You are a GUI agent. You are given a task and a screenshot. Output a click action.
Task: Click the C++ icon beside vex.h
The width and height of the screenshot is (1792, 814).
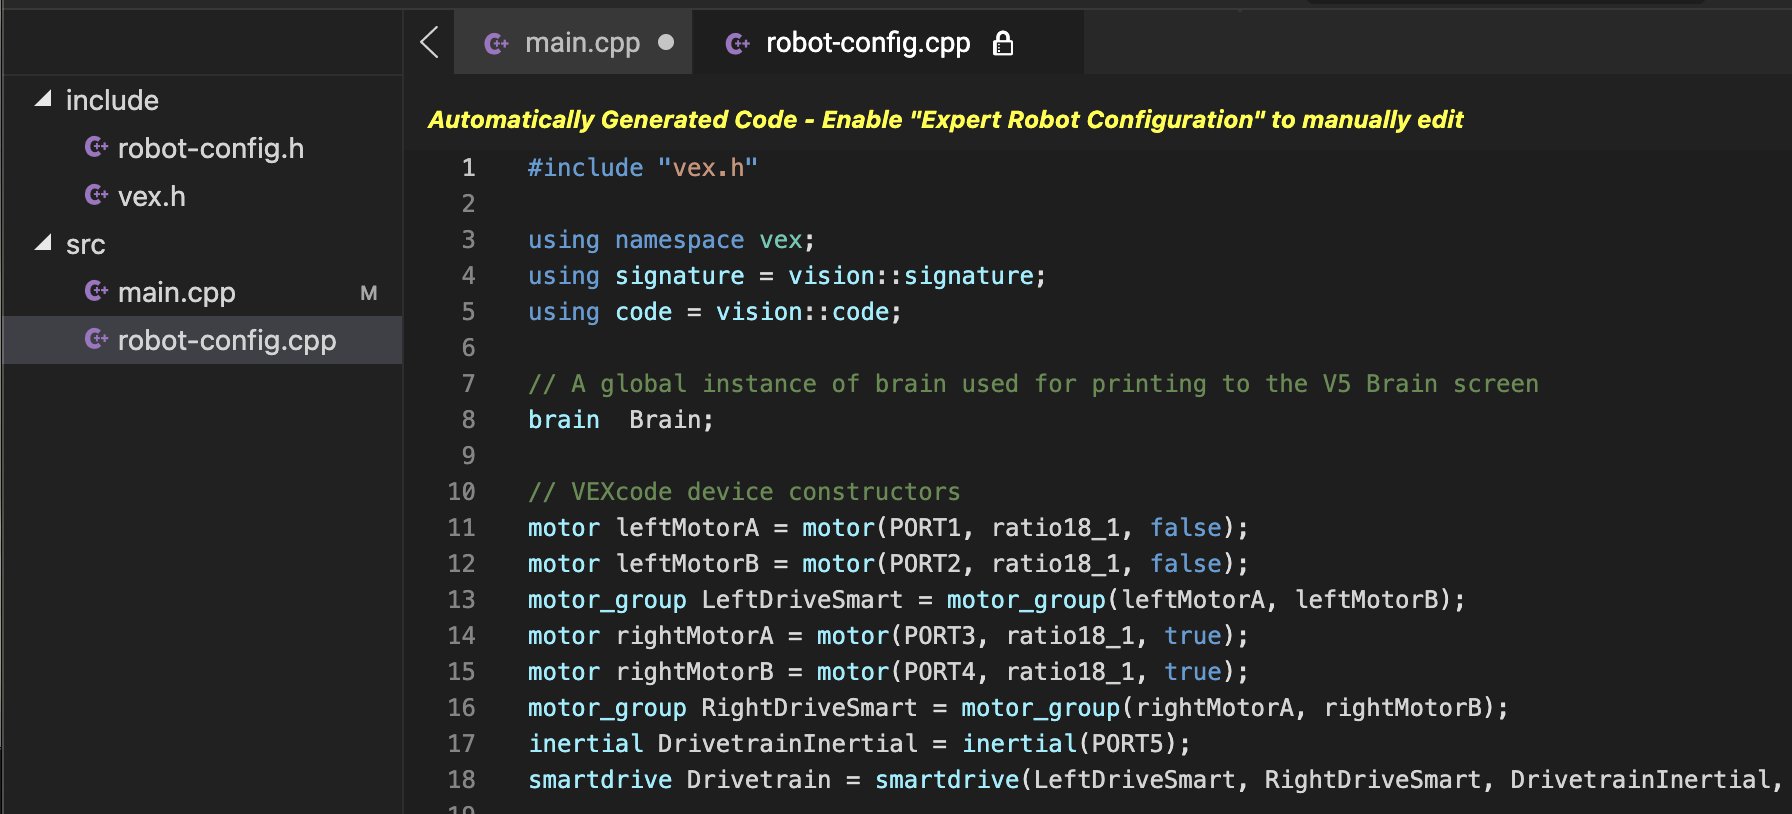pos(96,196)
